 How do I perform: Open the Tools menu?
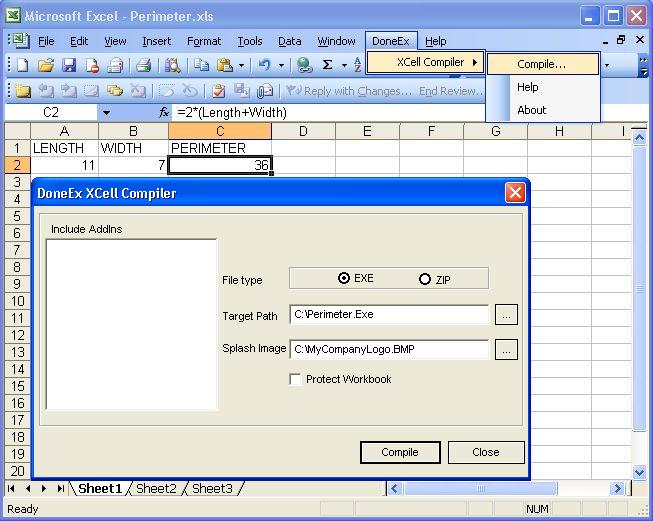(250, 41)
